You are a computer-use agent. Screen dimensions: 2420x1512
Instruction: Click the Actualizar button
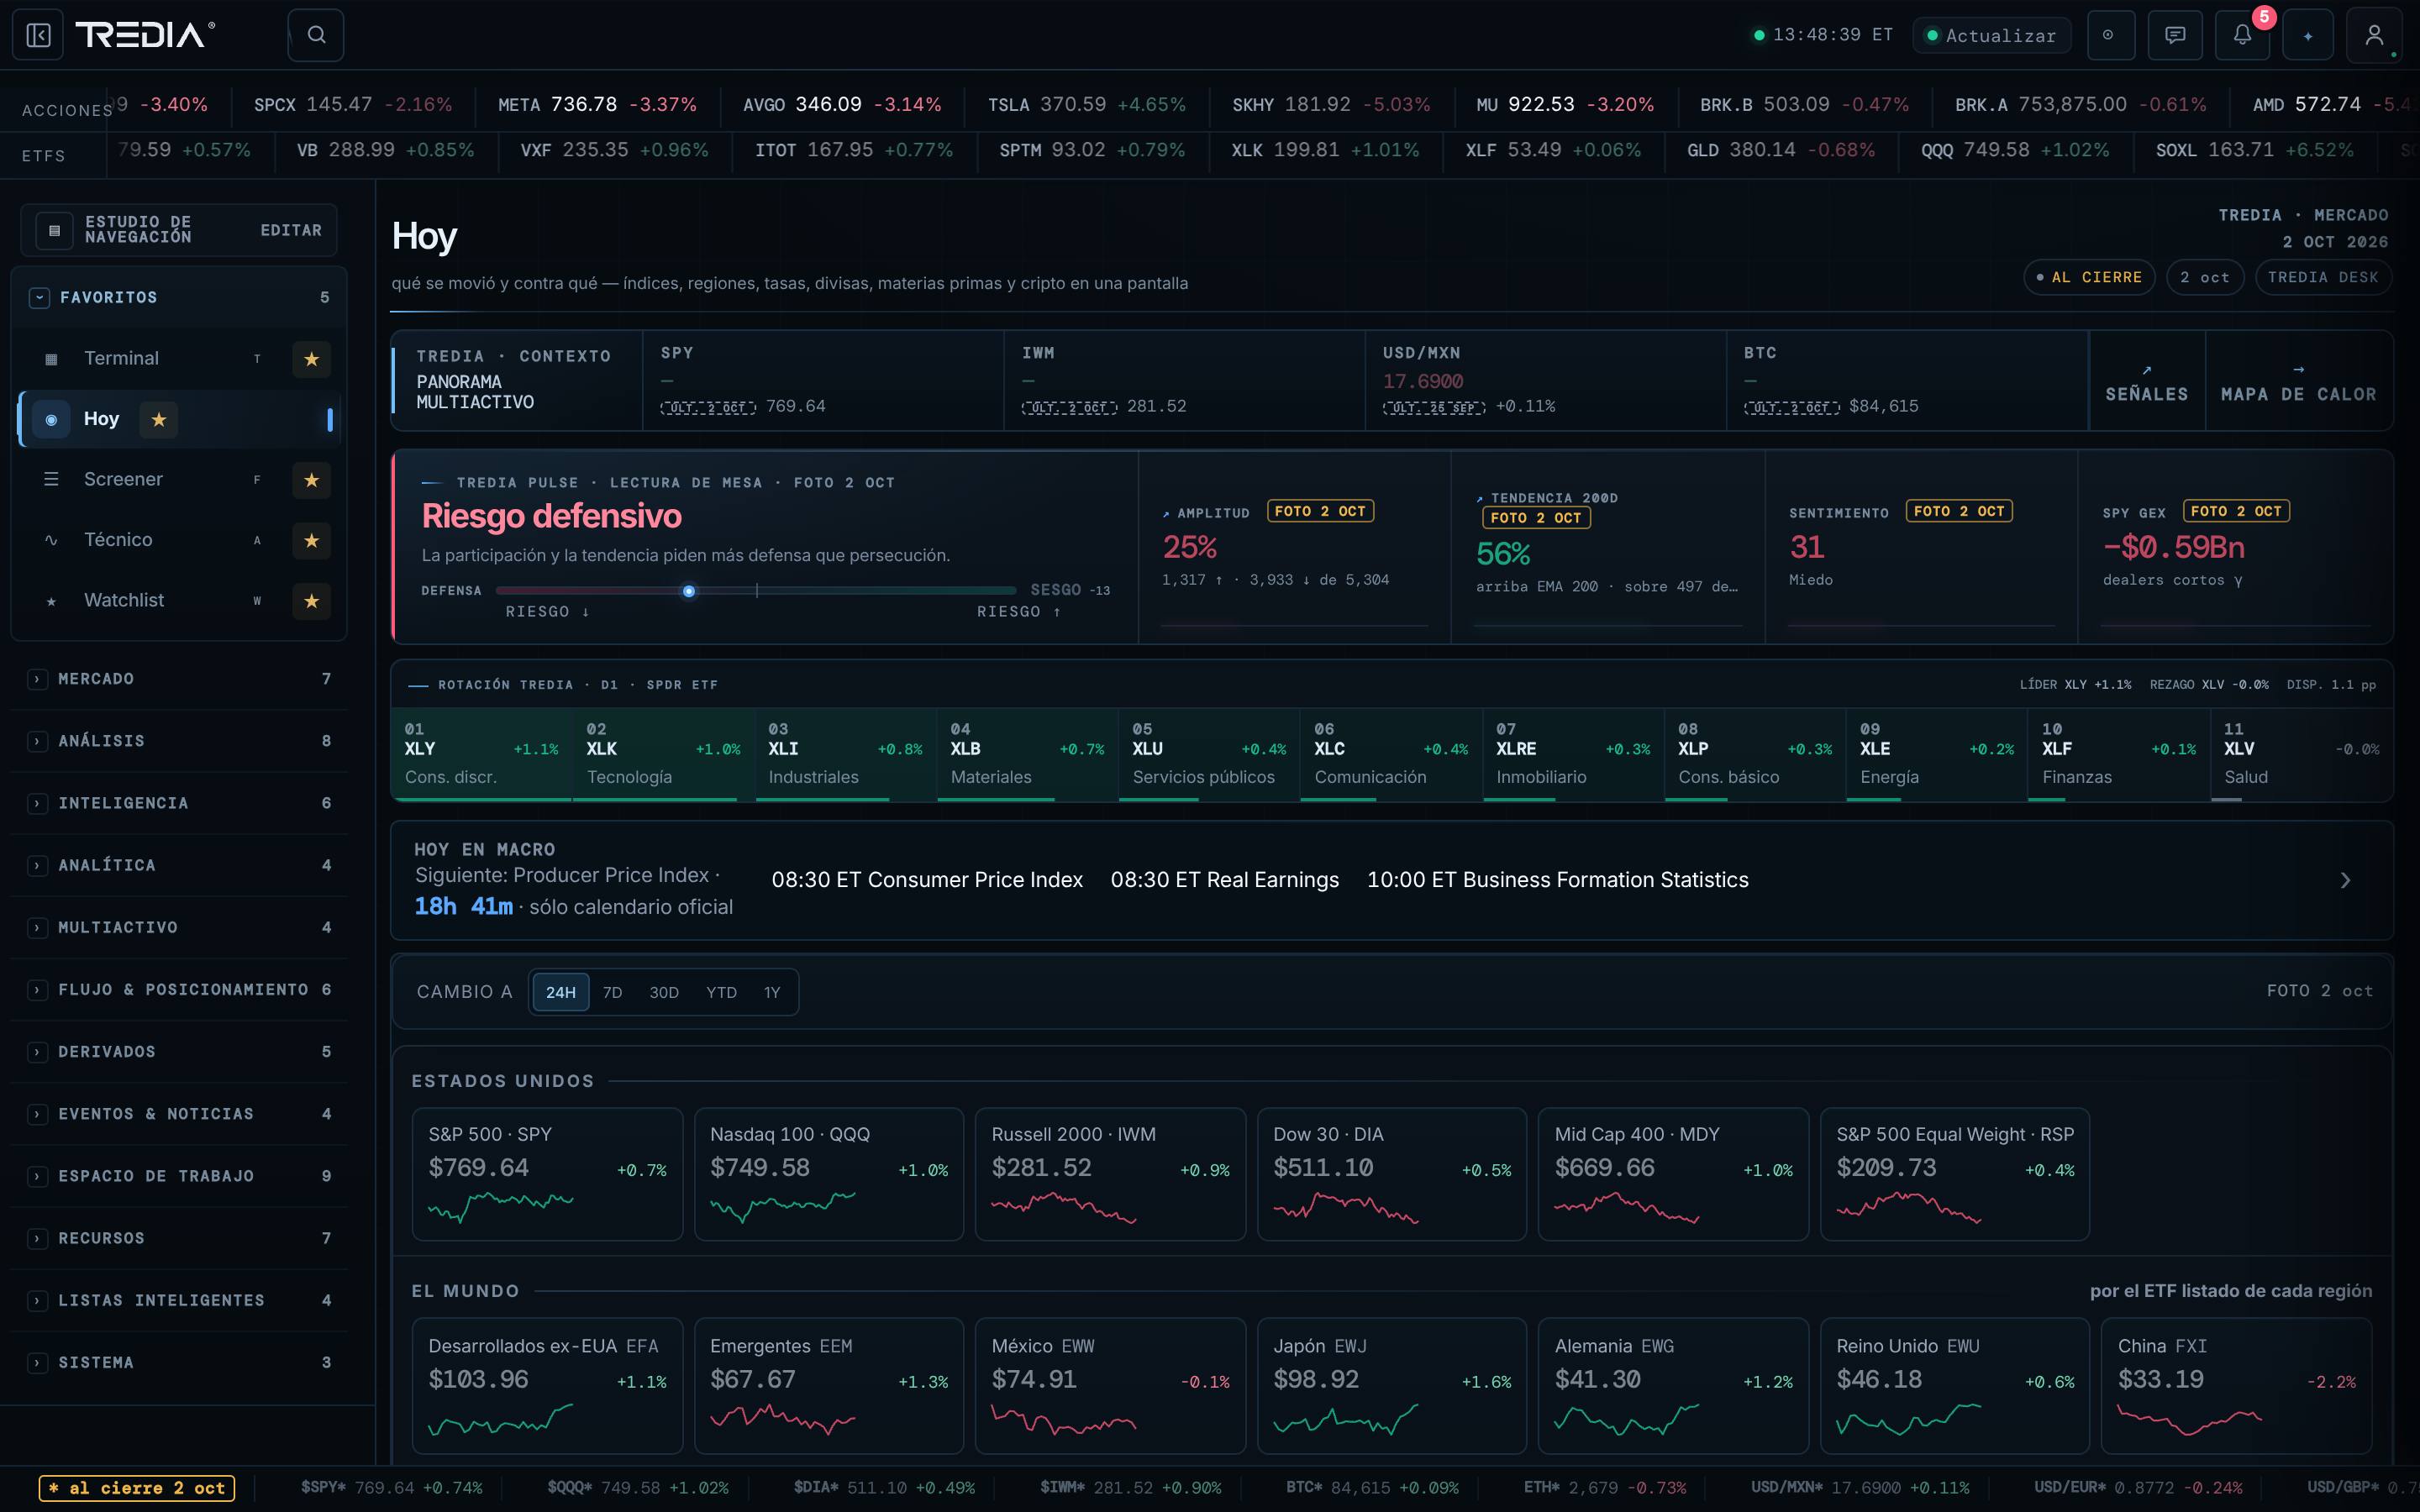coord(1991,35)
